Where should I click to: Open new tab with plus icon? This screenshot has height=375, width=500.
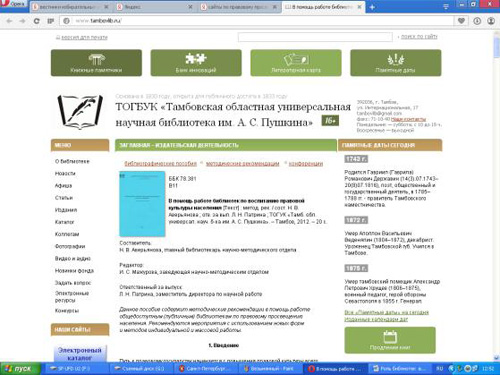(372, 7)
